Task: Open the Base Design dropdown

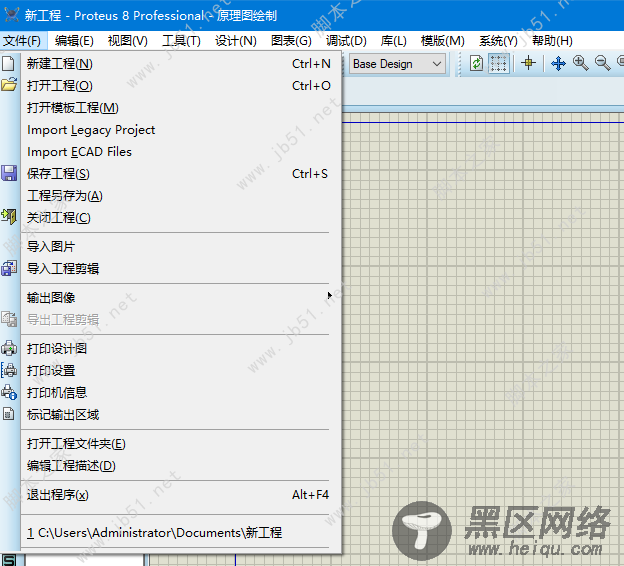Action: pyautogui.click(x=397, y=64)
